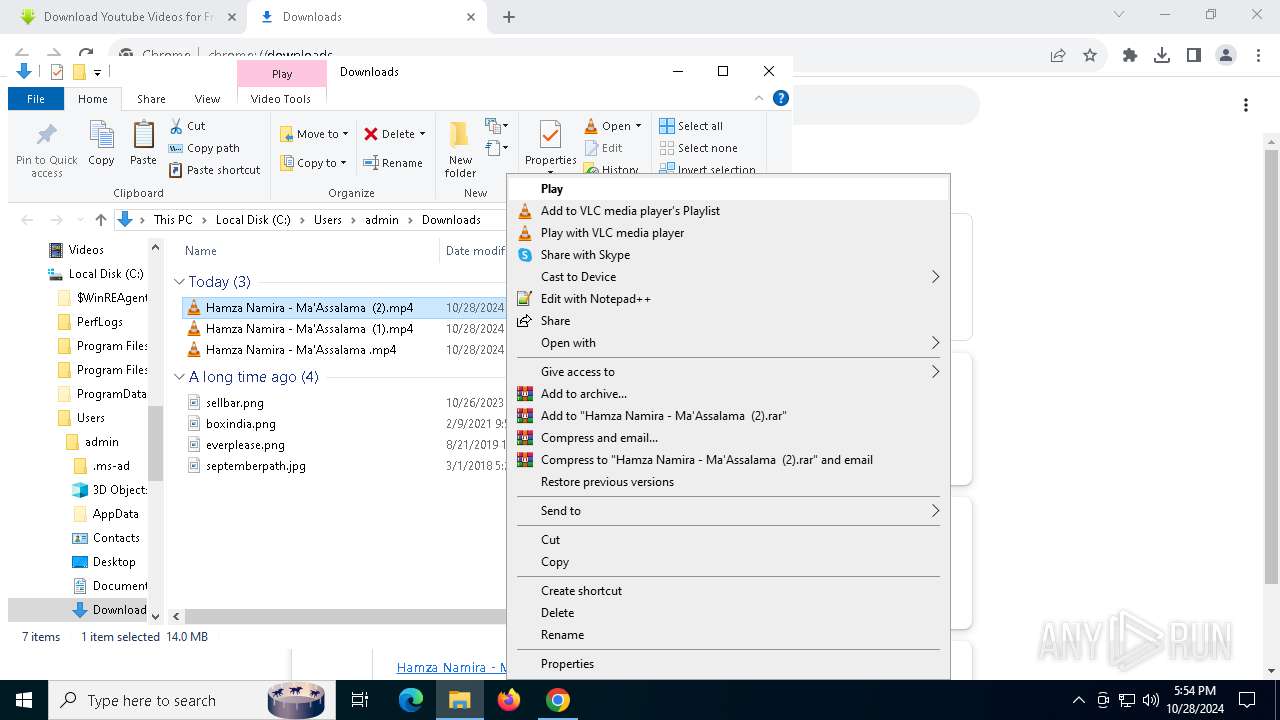
Task: Click Select all in ribbon
Action: pyautogui.click(x=691, y=126)
